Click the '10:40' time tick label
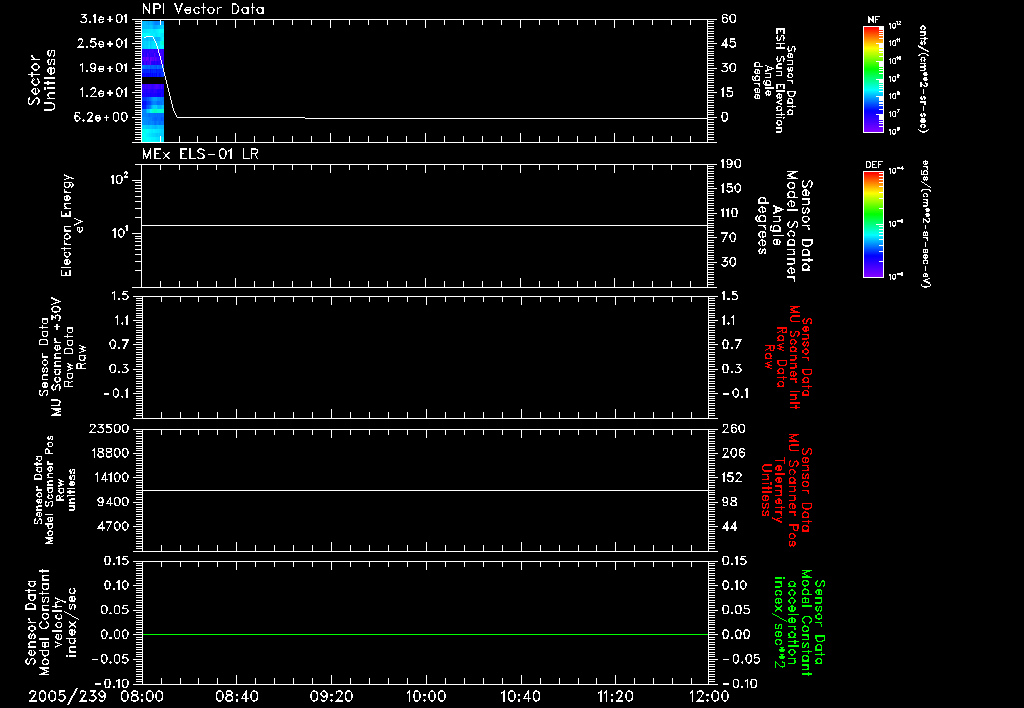 pos(520,696)
